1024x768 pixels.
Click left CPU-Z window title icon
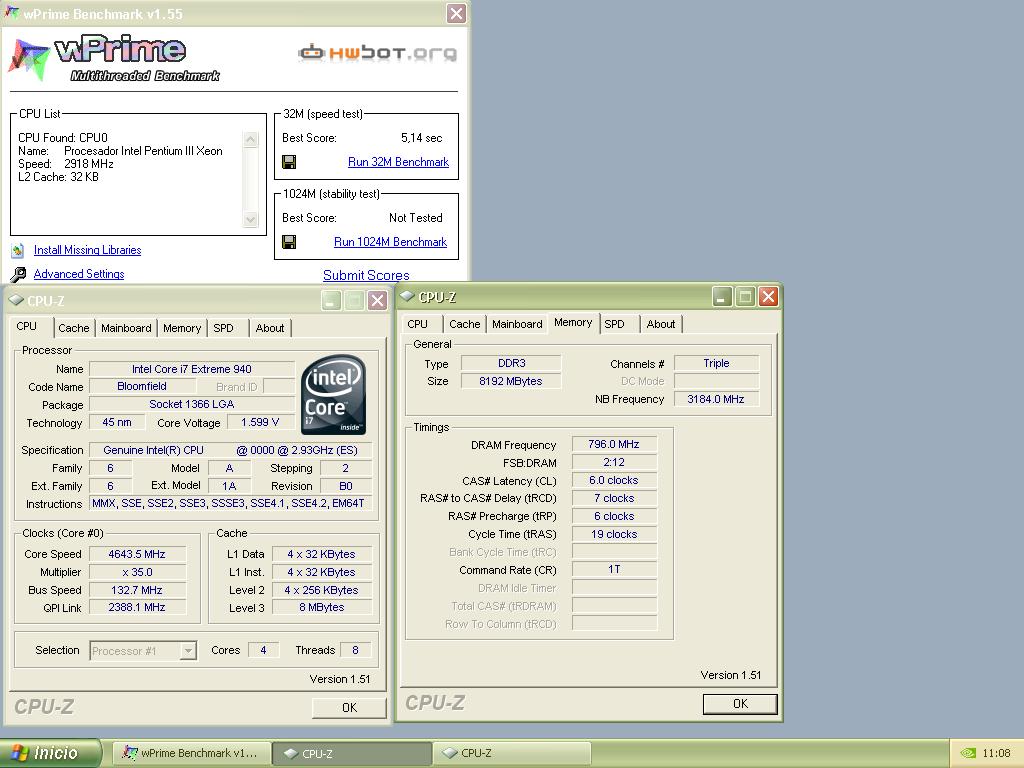click(x=16, y=300)
